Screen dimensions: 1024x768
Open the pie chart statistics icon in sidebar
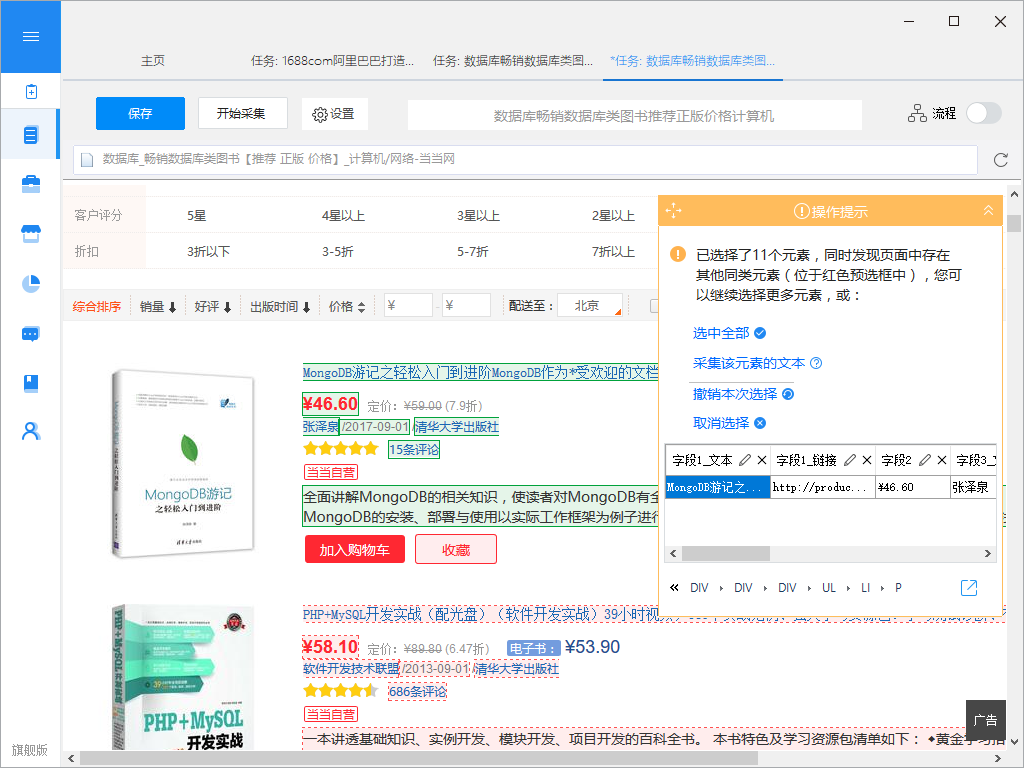(31, 283)
